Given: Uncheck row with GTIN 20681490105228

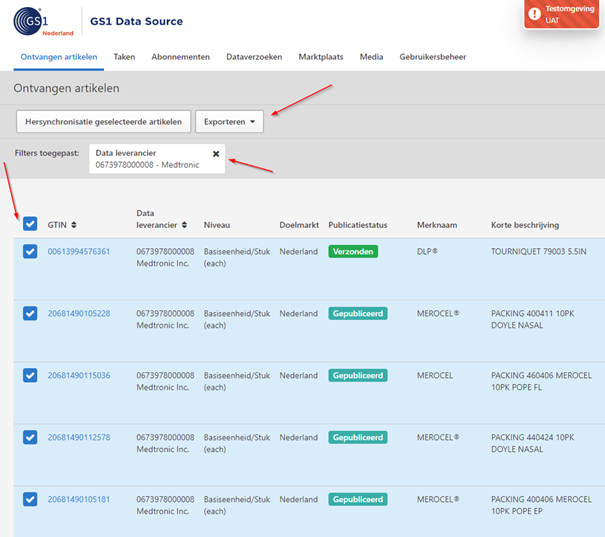Looking at the screenshot, I should point(30,313).
